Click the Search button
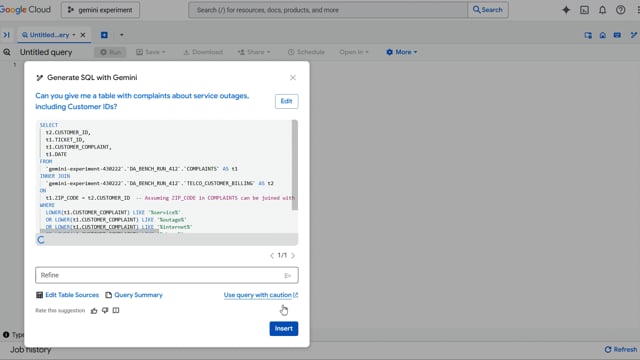This screenshot has height=360, width=640. click(x=488, y=10)
